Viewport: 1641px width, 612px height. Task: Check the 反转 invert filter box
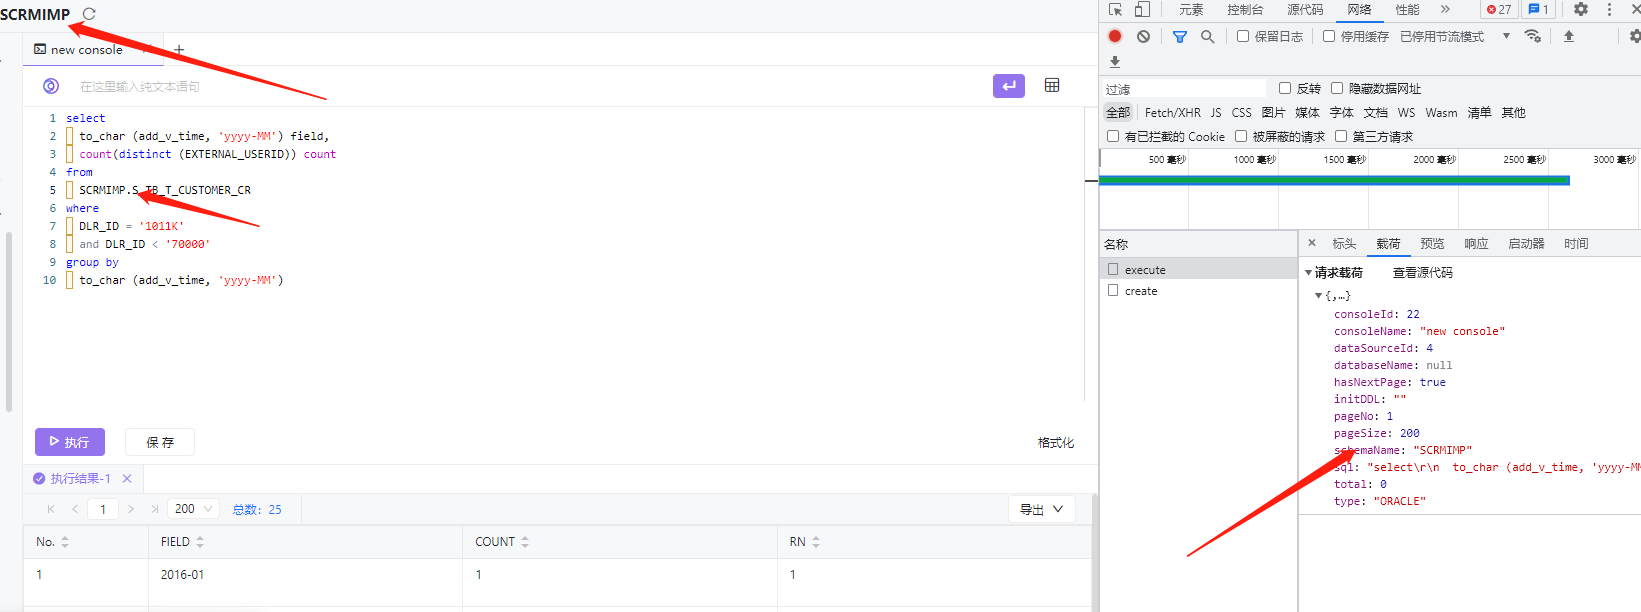(1285, 88)
